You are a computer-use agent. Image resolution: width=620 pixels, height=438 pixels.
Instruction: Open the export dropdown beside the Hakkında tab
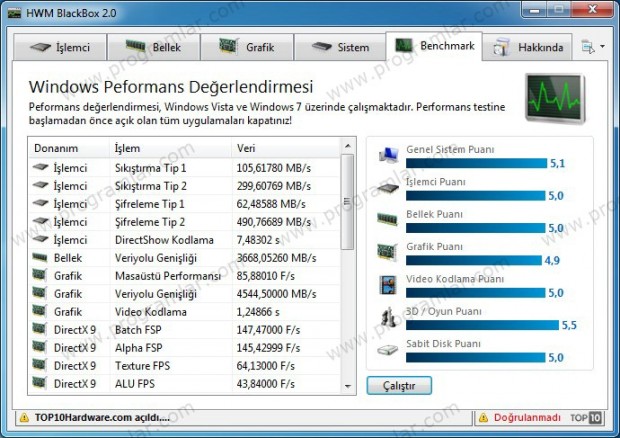tap(602, 47)
